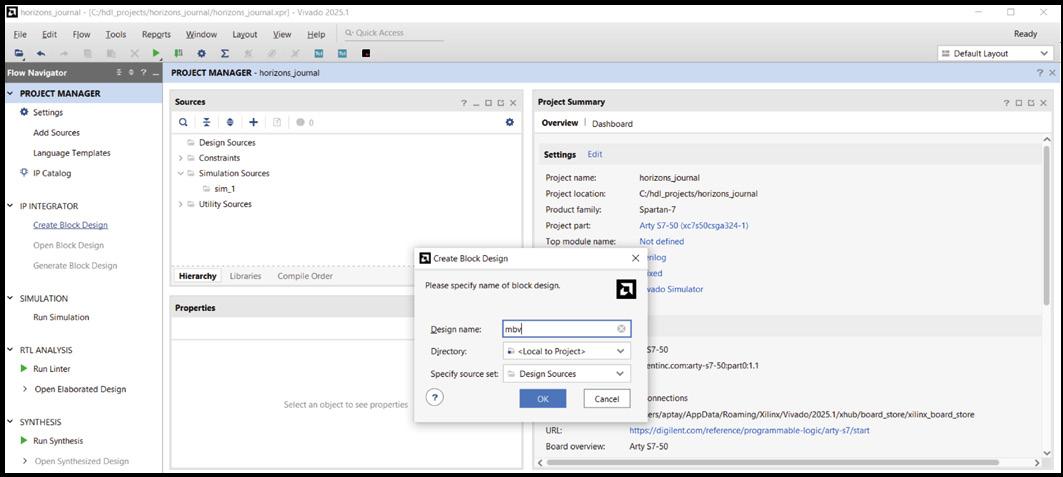The image size is (1063, 477).
Task: Expand the Constraints tree node
Action: (180, 158)
